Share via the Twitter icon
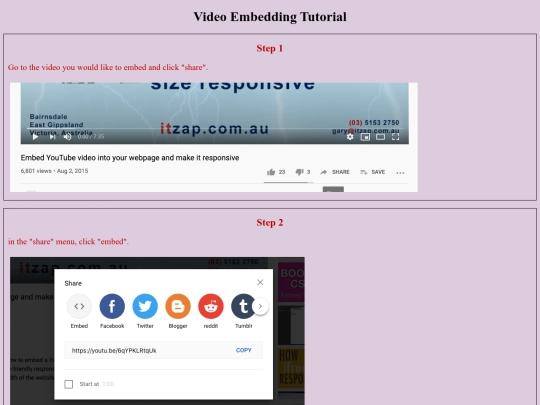This screenshot has width=540, height=405. point(145,306)
